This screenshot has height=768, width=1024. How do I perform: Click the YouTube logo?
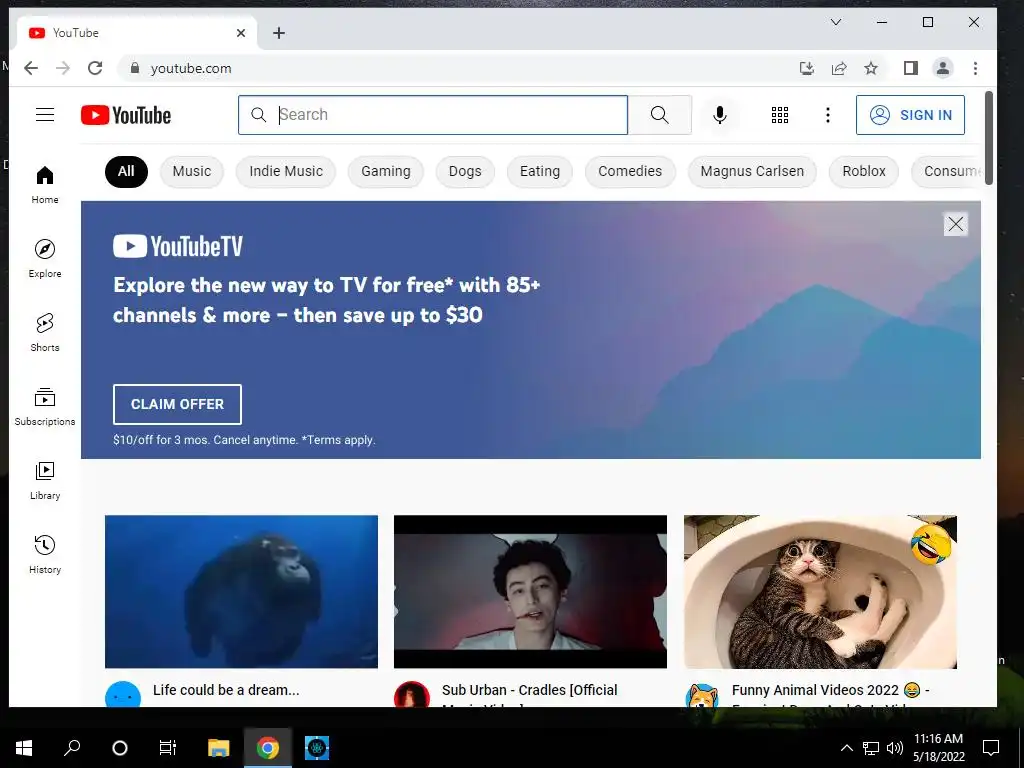126,116
